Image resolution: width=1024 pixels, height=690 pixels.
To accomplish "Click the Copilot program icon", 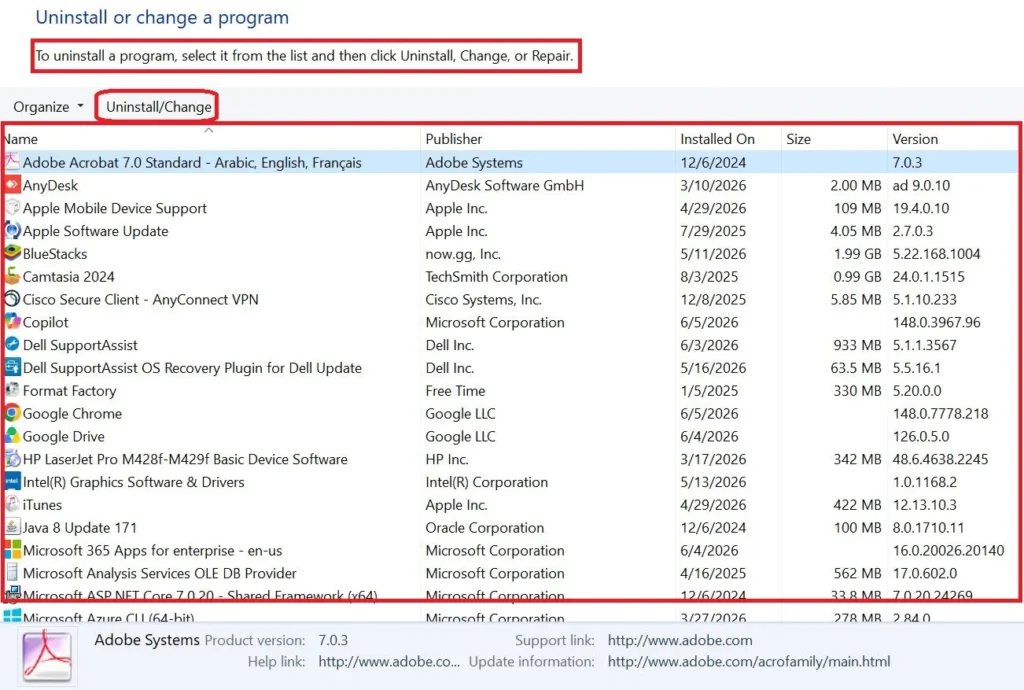I will coord(12,322).
